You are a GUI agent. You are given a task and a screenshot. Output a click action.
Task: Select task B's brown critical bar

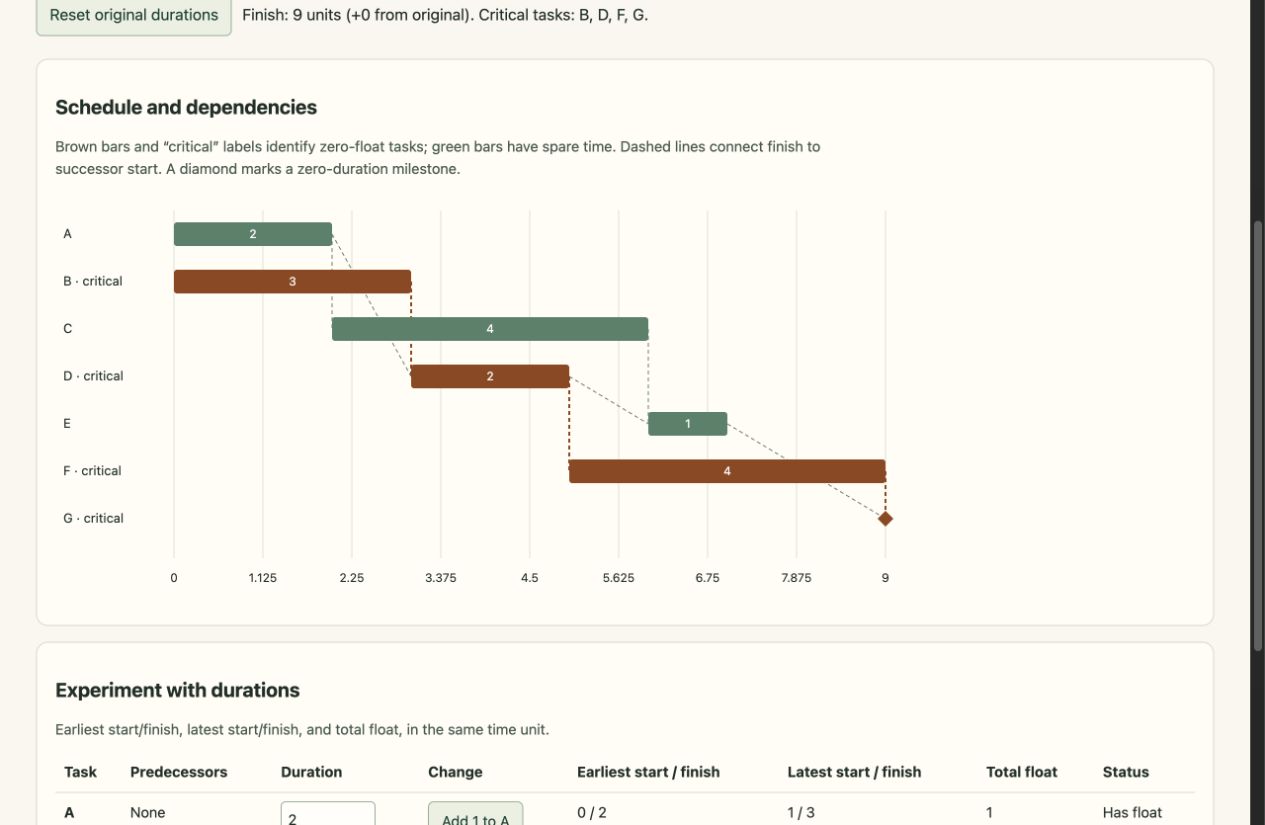pos(292,282)
